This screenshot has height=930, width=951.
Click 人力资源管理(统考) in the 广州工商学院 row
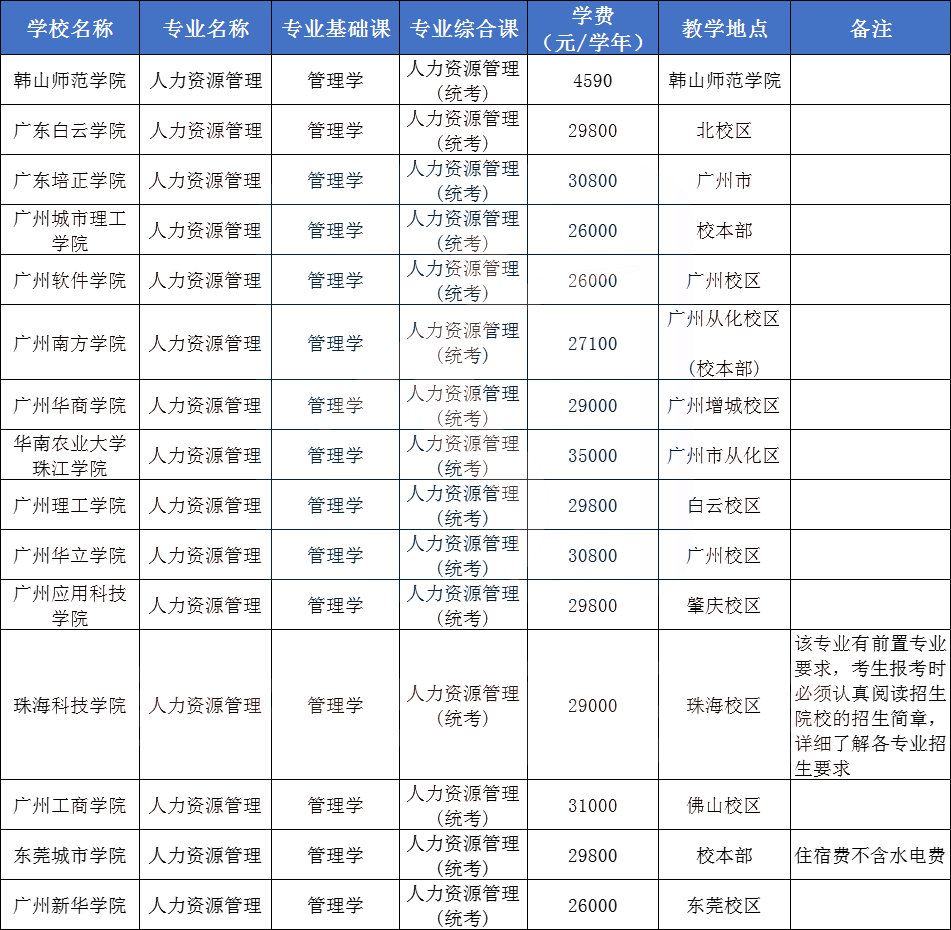[x=463, y=806]
